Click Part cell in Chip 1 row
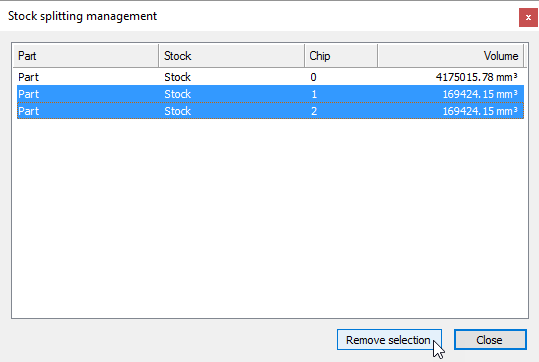Screen dimensions: 539x362 (x=29, y=94)
